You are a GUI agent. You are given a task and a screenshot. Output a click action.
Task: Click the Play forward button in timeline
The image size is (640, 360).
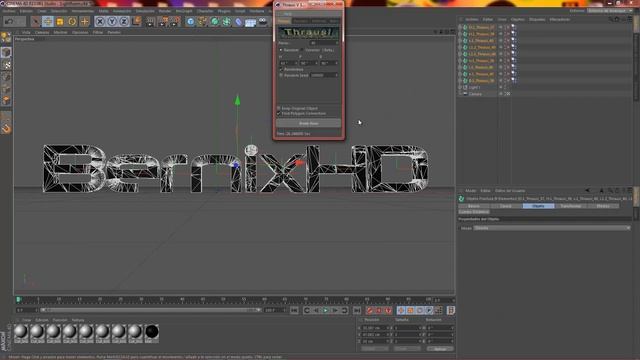pyautogui.click(x=325, y=311)
